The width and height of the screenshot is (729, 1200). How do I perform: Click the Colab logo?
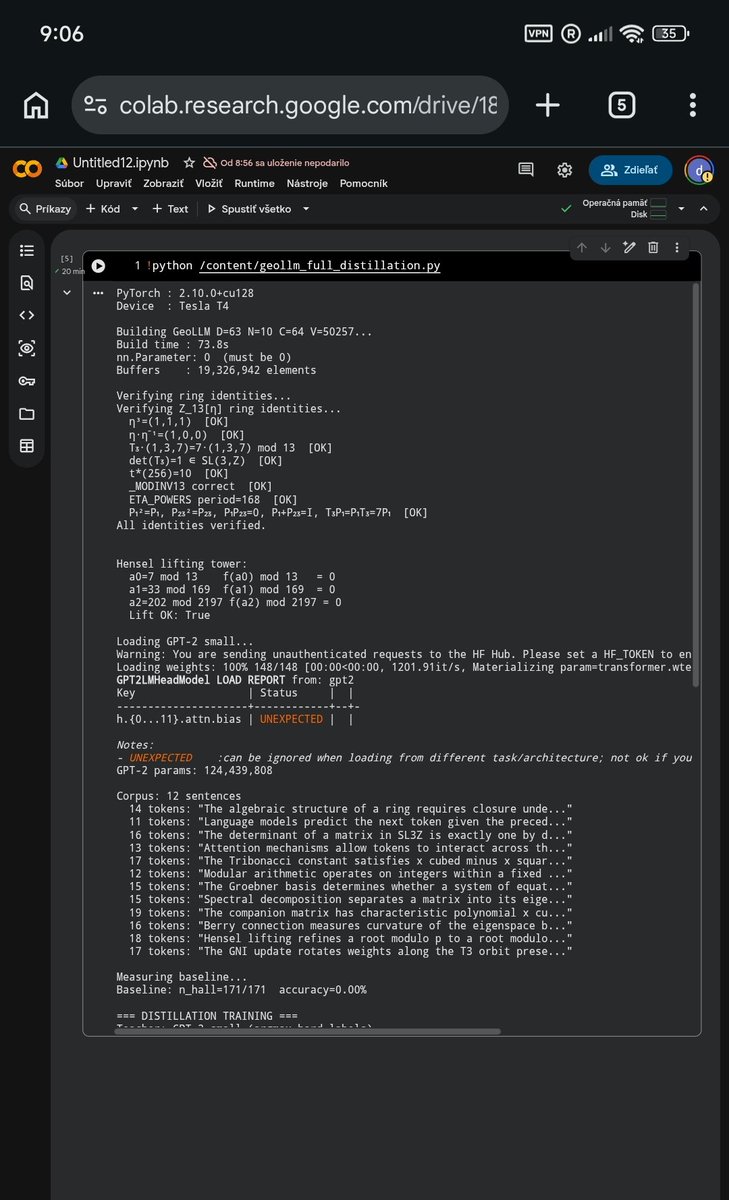[27, 170]
